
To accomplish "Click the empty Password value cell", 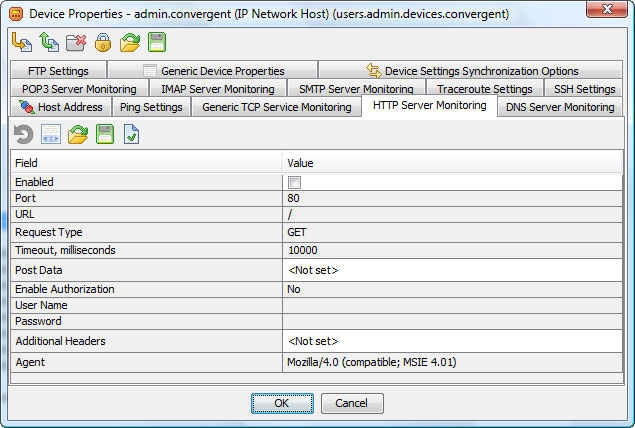I will point(452,322).
